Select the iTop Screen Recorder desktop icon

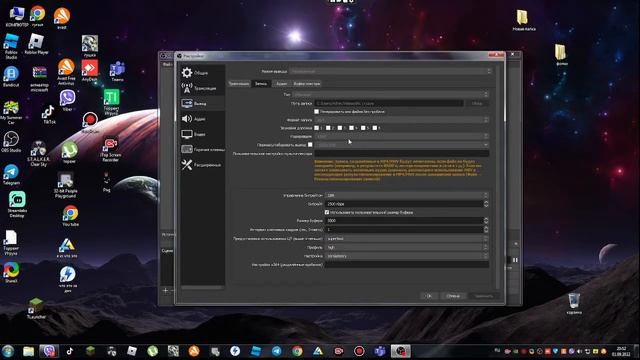pyautogui.click(x=110, y=150)
